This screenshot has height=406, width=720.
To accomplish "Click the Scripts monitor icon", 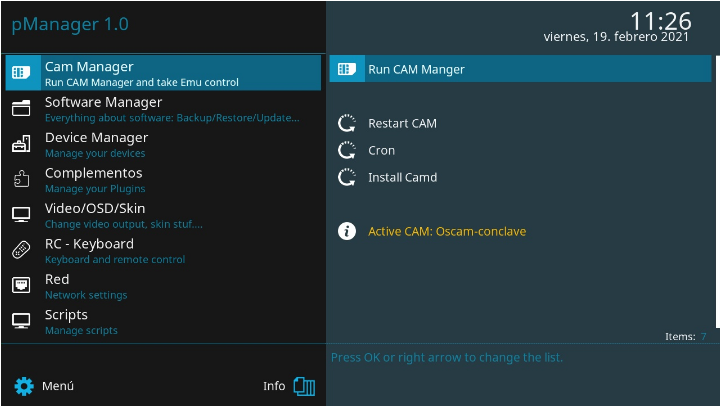I will click(21, 321).
